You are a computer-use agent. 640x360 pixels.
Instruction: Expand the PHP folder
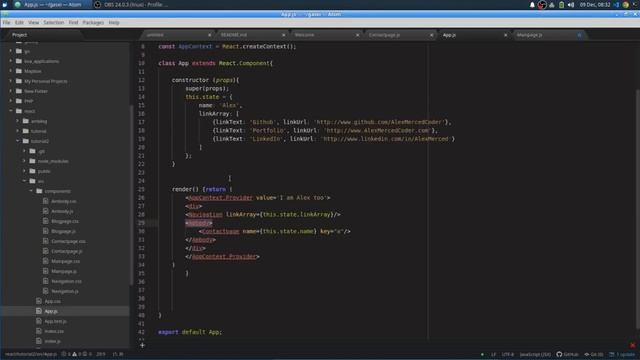(x=11, y=101)
